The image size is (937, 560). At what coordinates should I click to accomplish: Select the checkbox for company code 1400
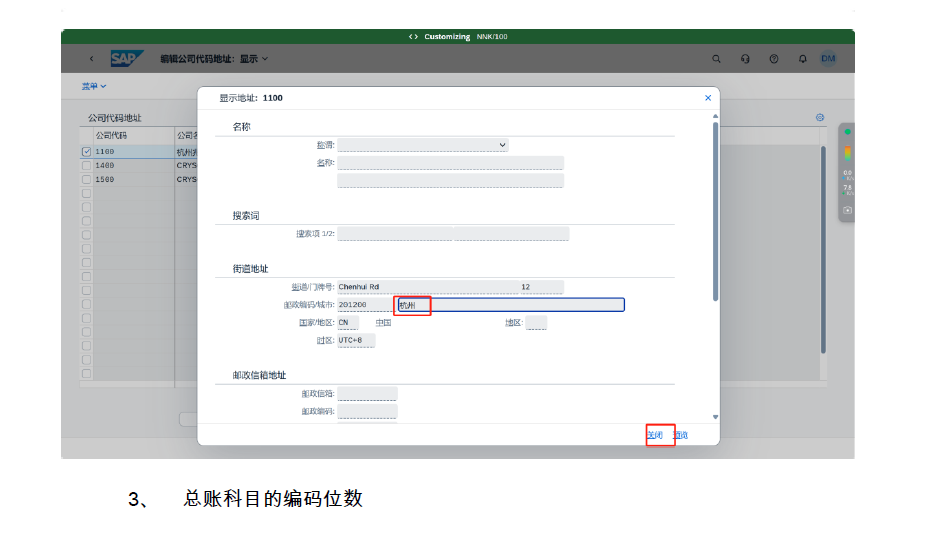(87, 165)
